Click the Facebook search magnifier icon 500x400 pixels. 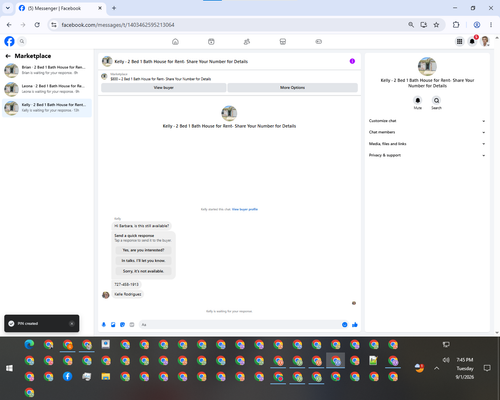pyautogui.click(x=22, y=41)
